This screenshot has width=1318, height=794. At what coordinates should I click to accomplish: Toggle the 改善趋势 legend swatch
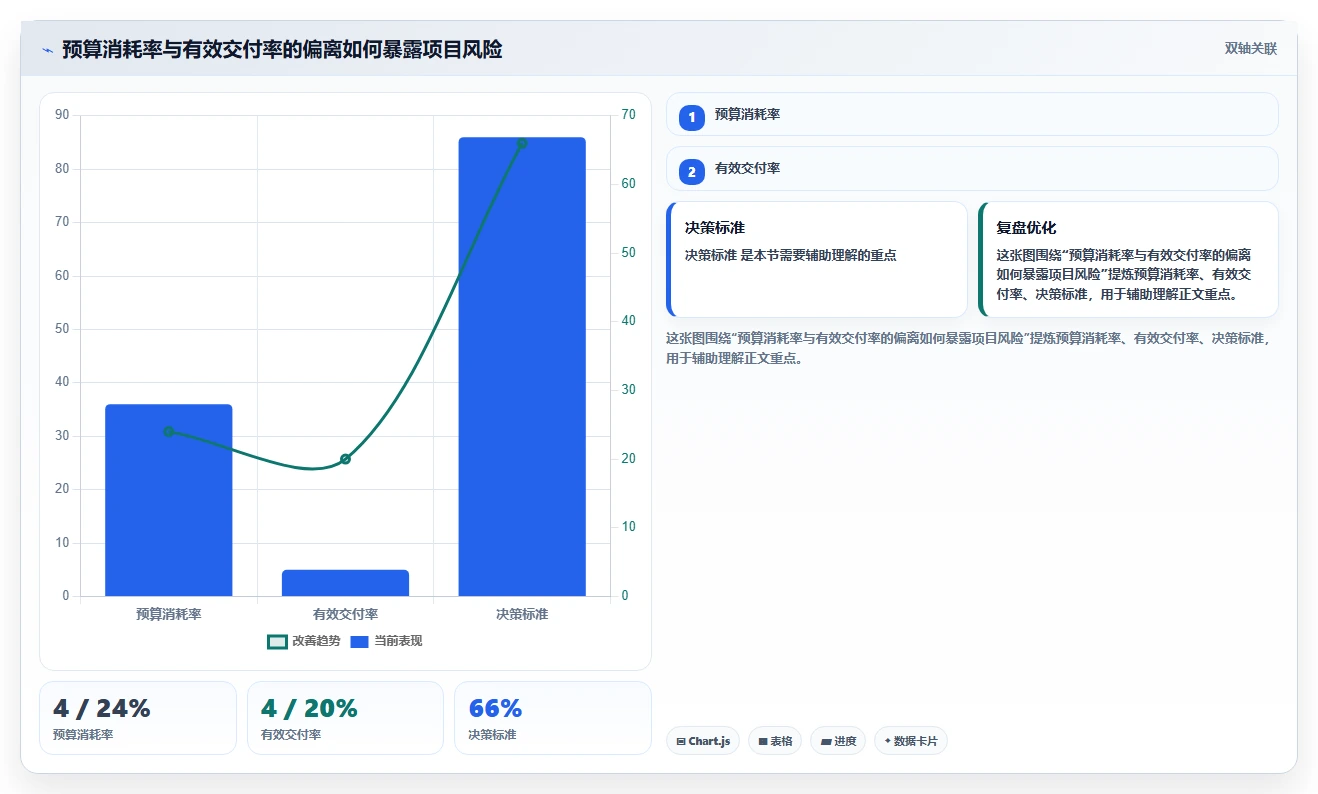click(x=278, y=641)
